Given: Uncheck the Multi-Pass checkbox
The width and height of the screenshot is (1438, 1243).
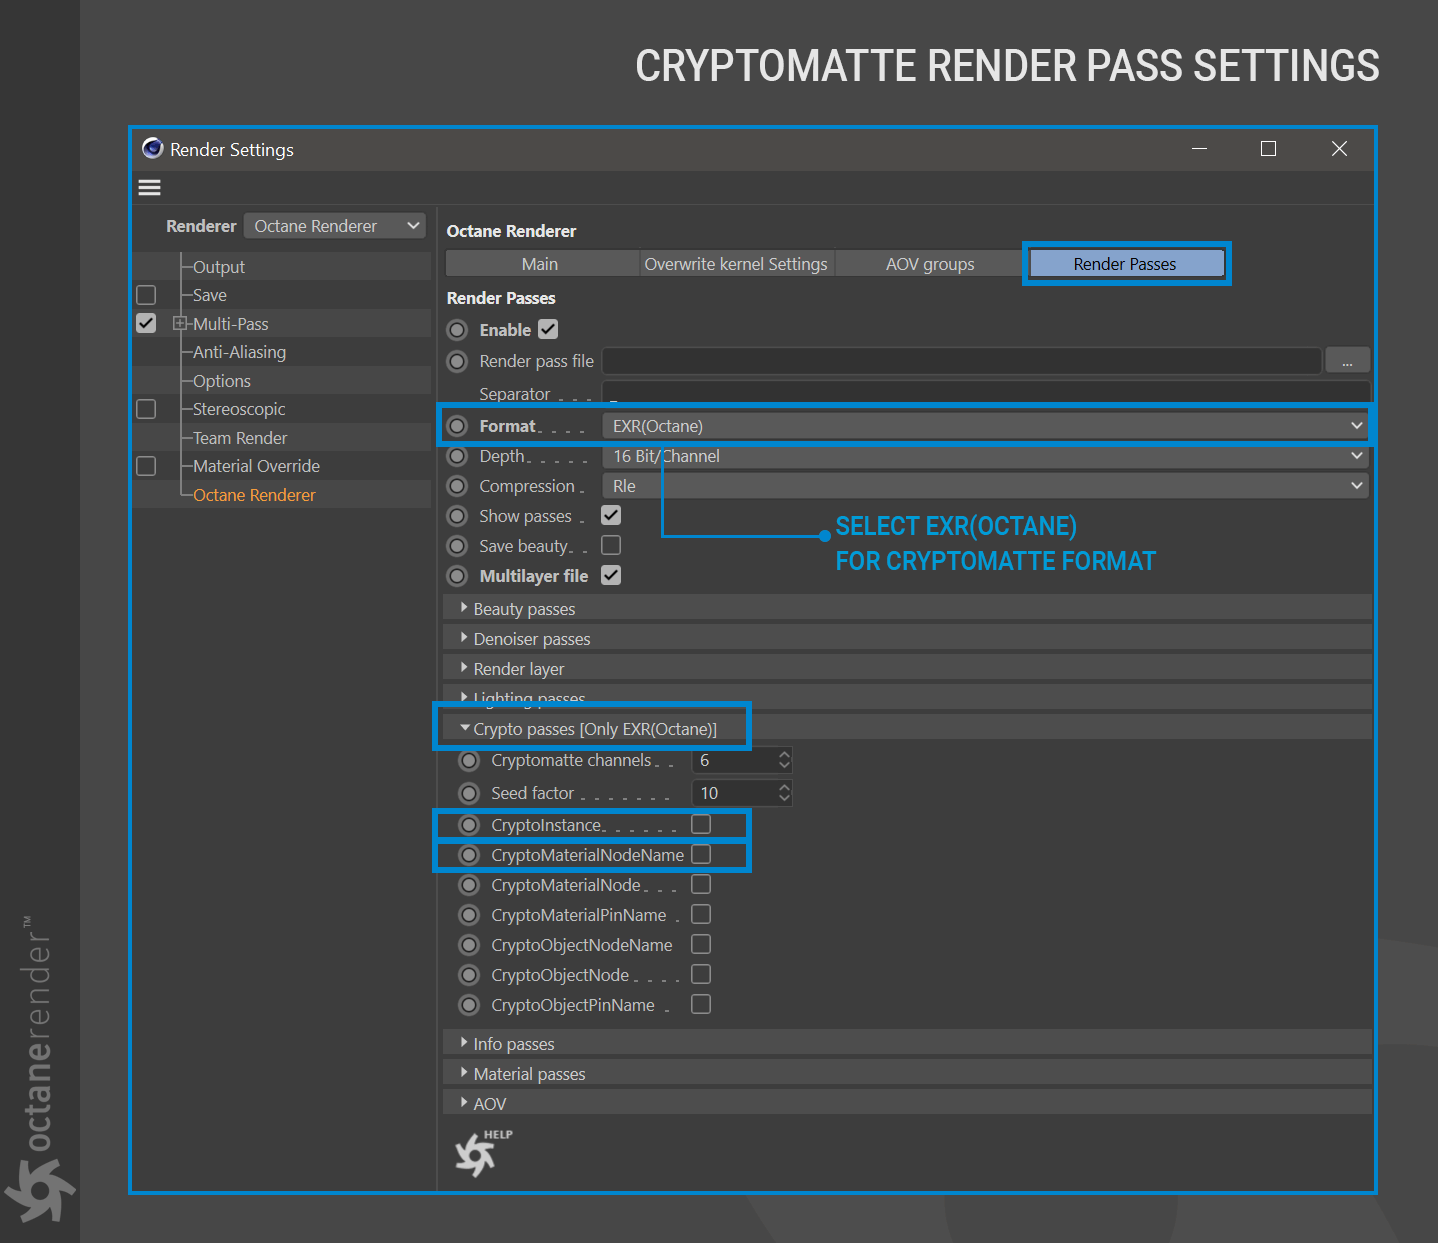Looking at the screenshot, I should 146,323.
